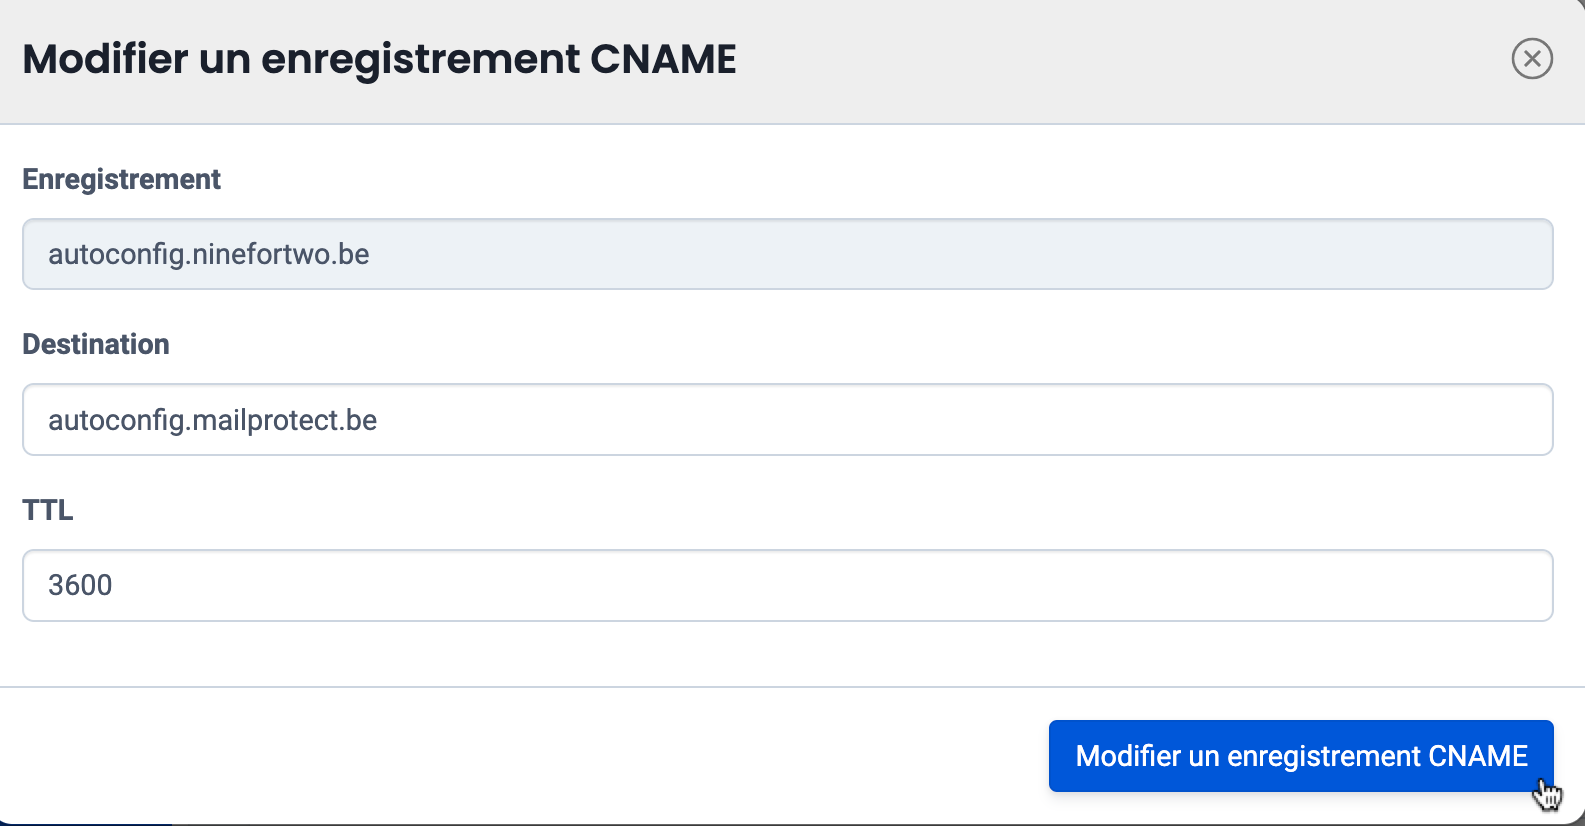
Task: Click the autoconfig.mailprotect.be text
Action: [x=212, y=420]
